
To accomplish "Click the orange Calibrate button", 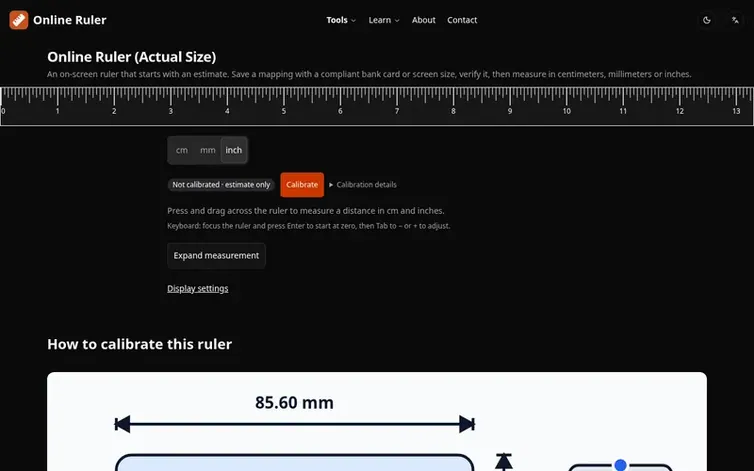I will click(302, 185).
